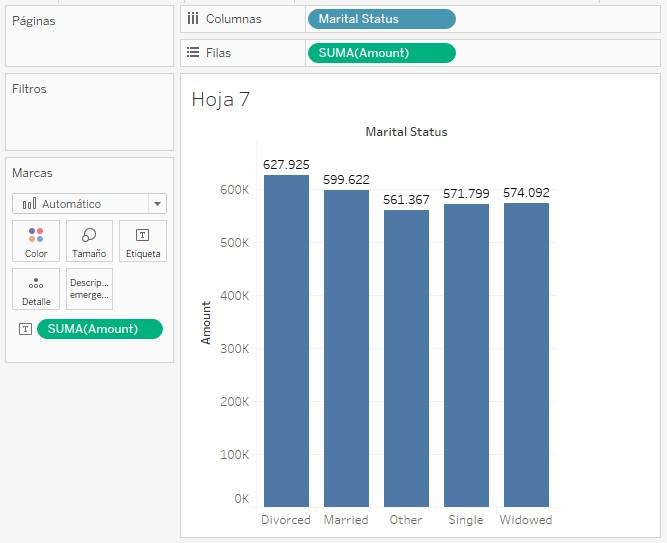Viewport: 667px width, 543px height.
Task: Click the Divorced axis label
Action: (x=286, y=520)
